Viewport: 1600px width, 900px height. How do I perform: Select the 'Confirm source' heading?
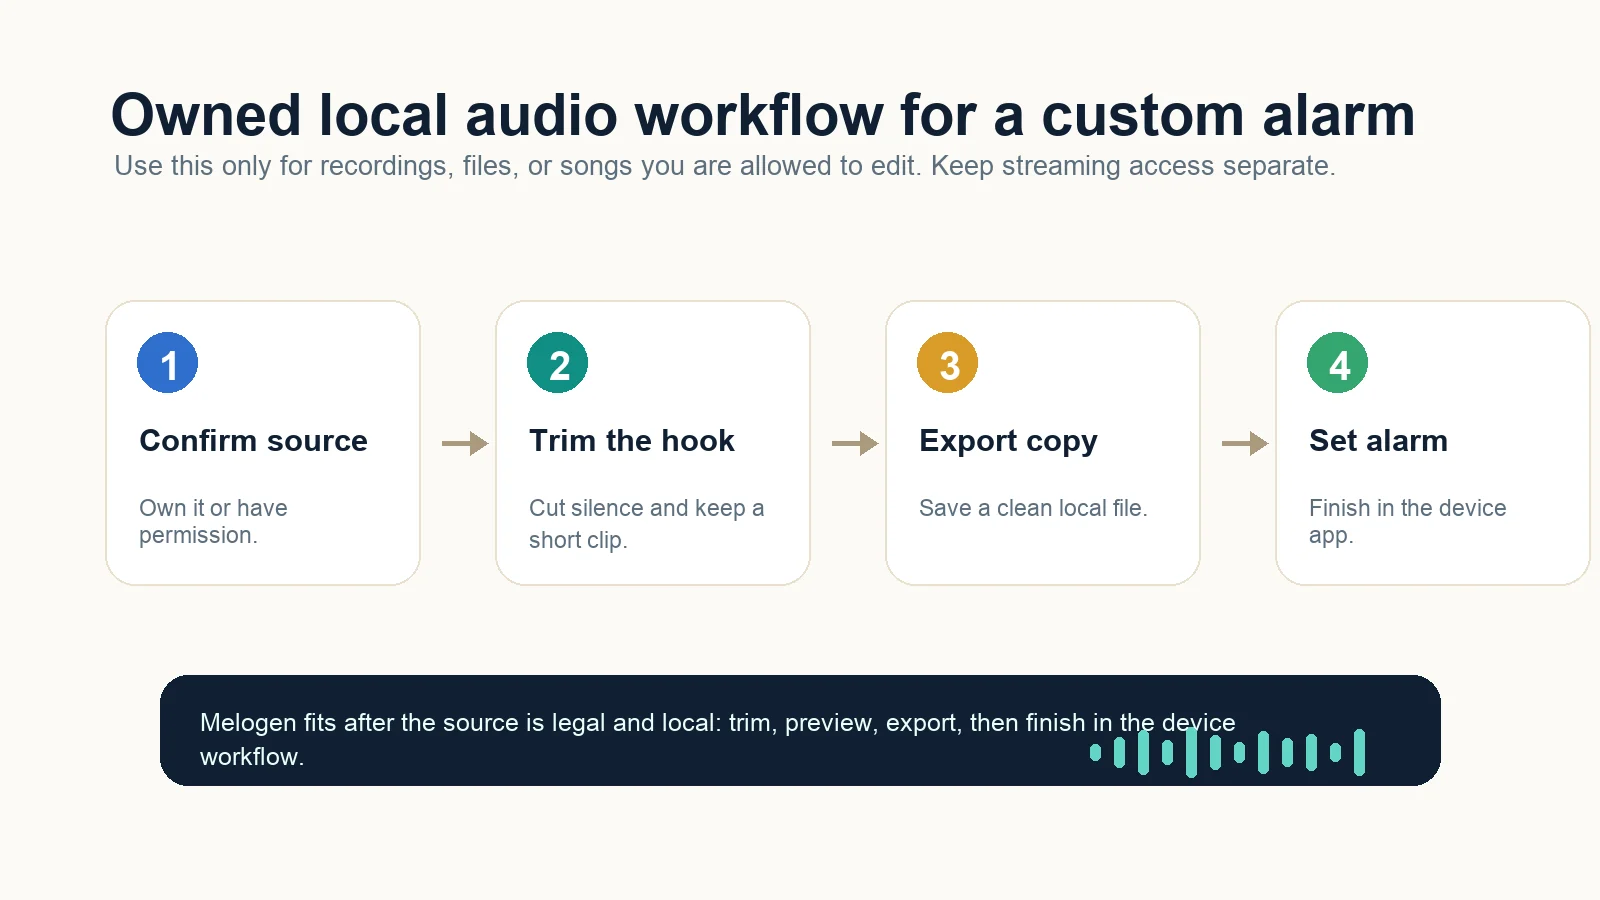pos(253,441)
